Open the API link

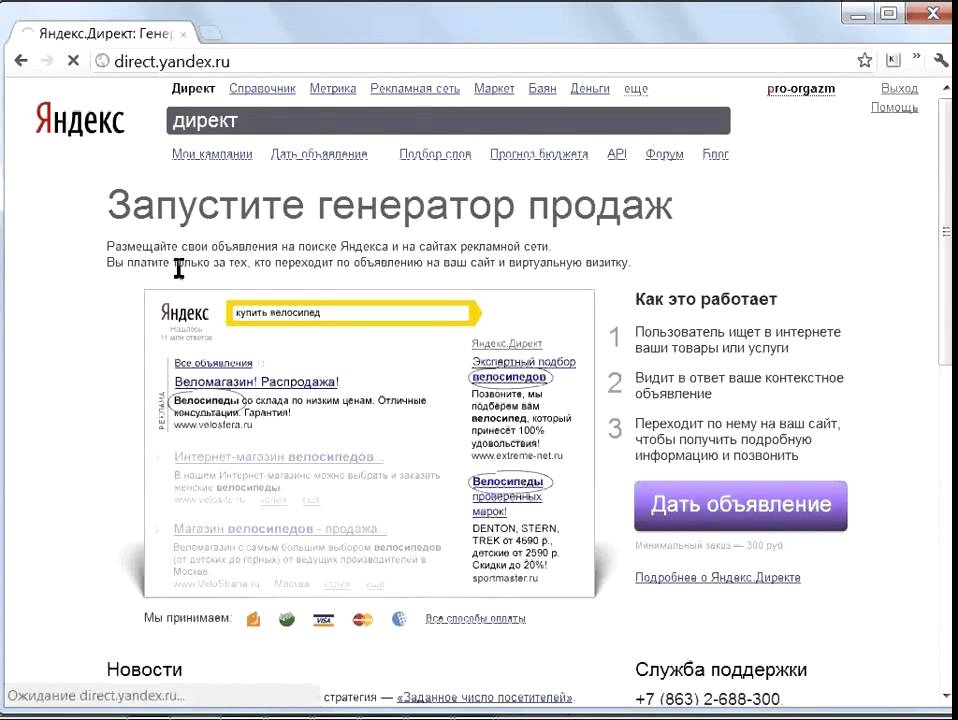616,153
